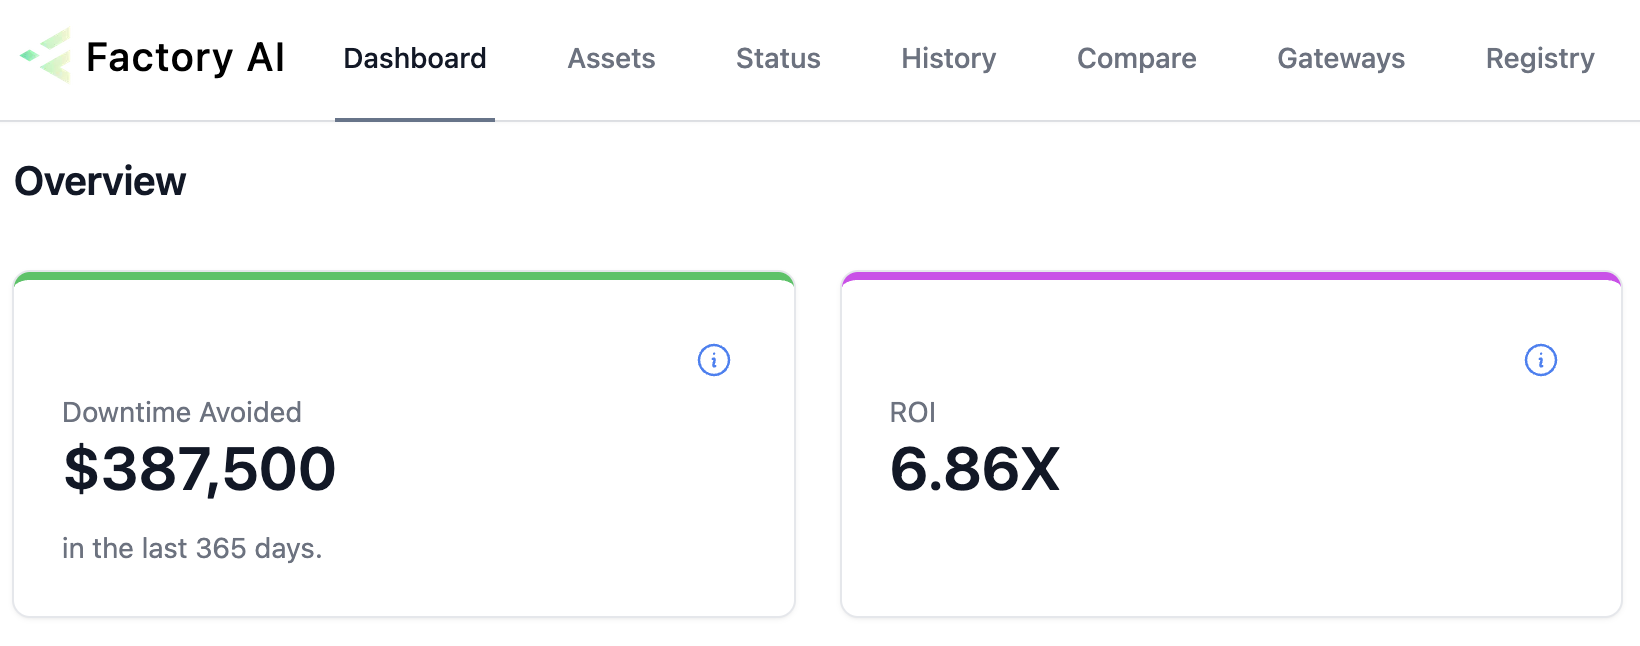Switch to the Assets tab
This screenshot has width=1640, height=646.
611,58
